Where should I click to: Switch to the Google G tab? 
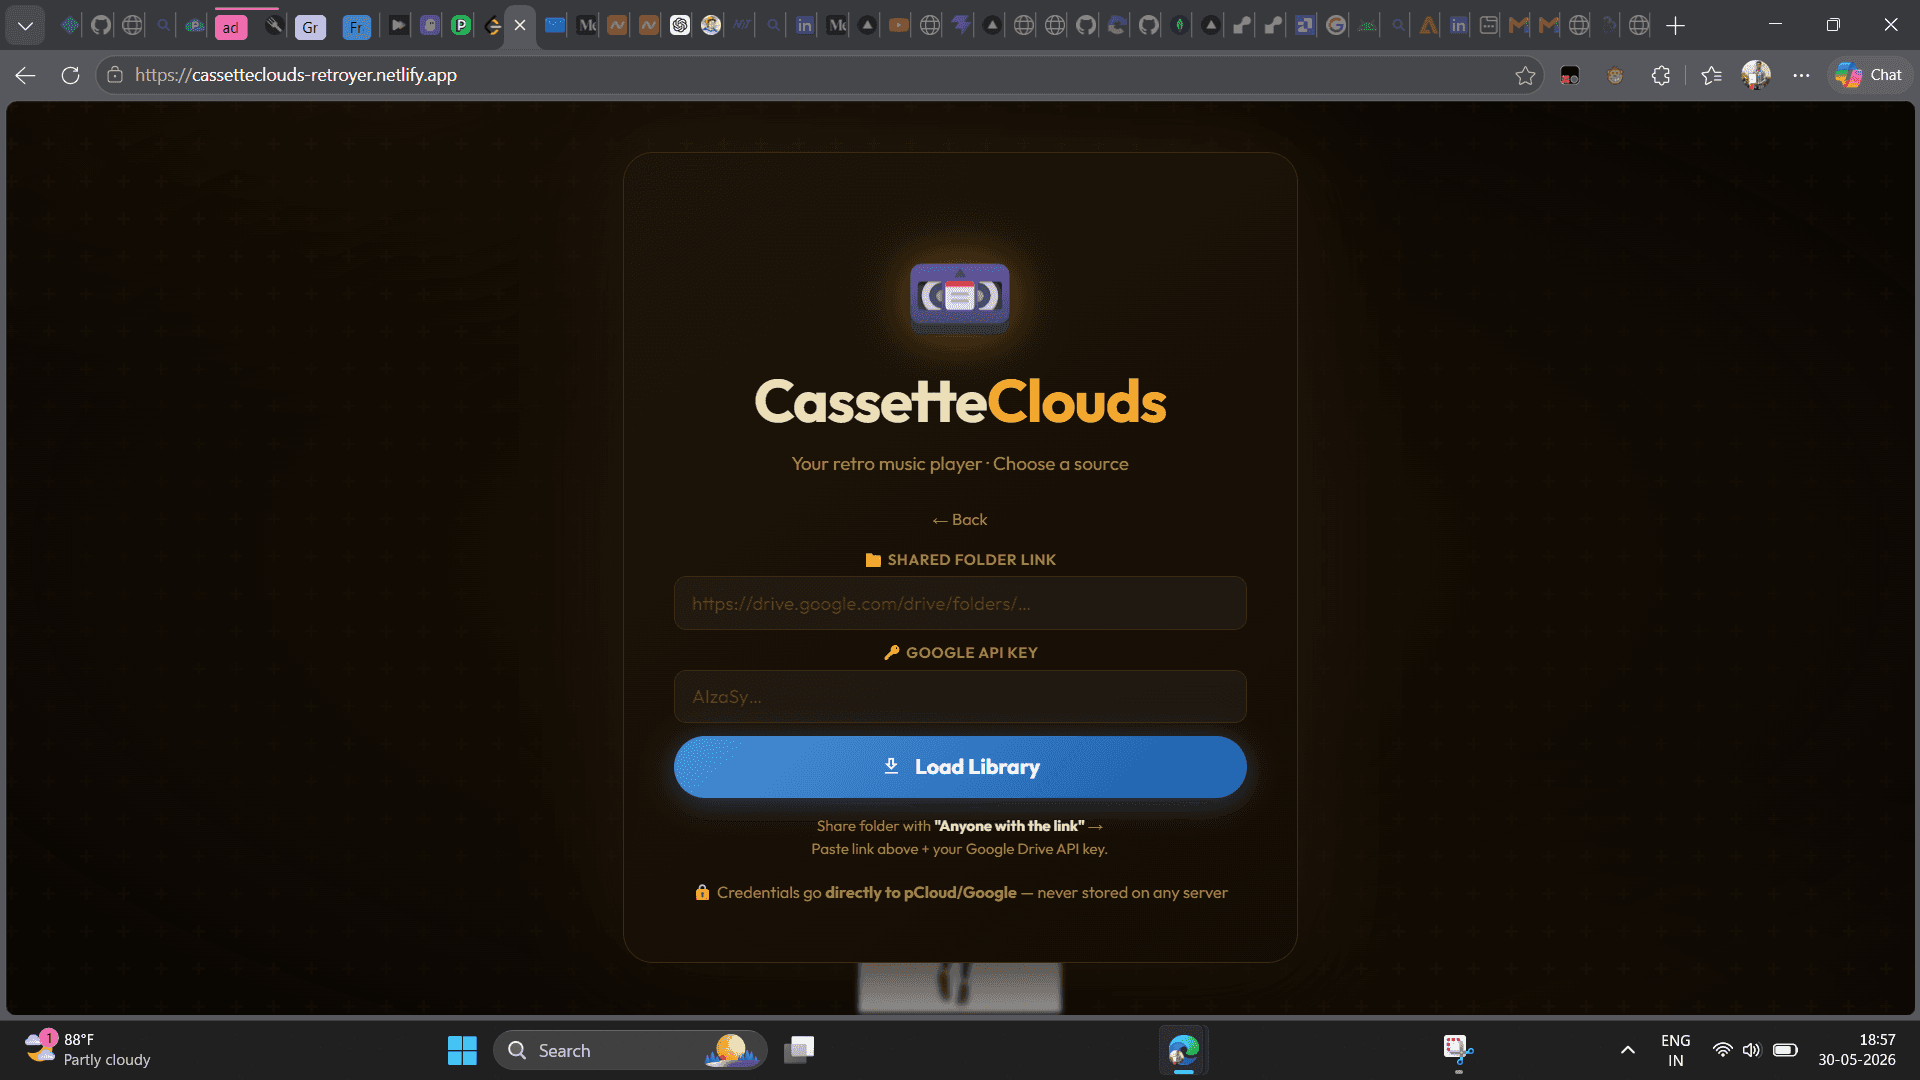(1336, 25)
